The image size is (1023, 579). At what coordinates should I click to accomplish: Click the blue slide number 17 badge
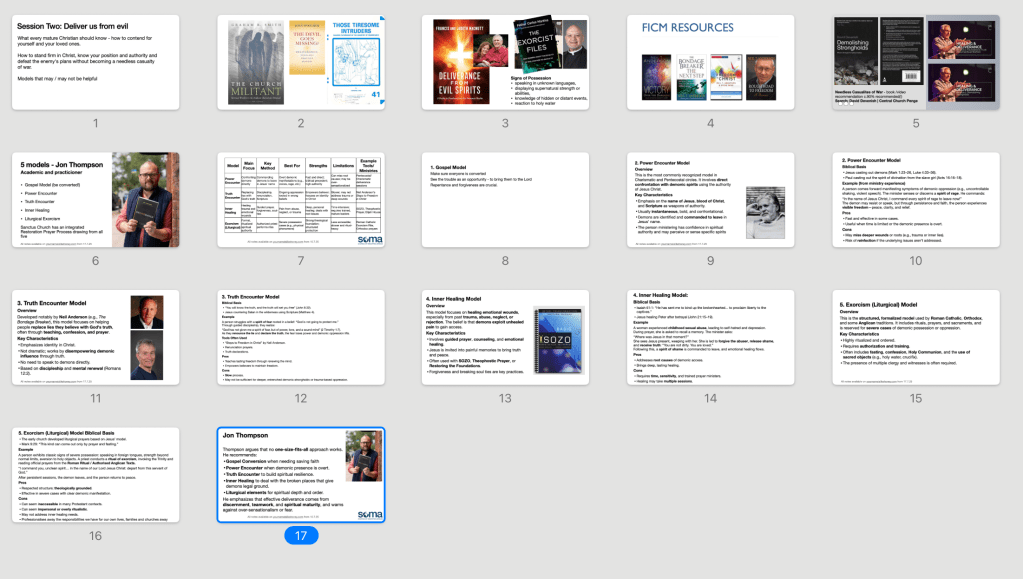[x=300, y=535]
